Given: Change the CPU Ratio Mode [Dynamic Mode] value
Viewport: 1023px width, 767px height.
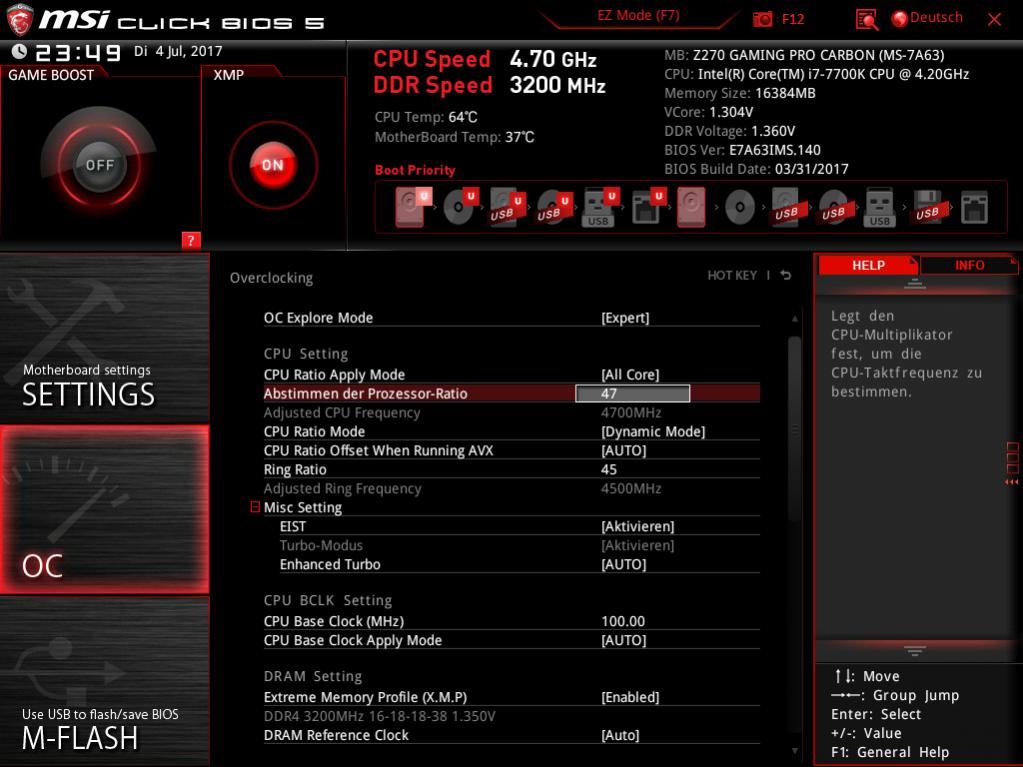Looking at the screenshot, I should click(653, 431).
